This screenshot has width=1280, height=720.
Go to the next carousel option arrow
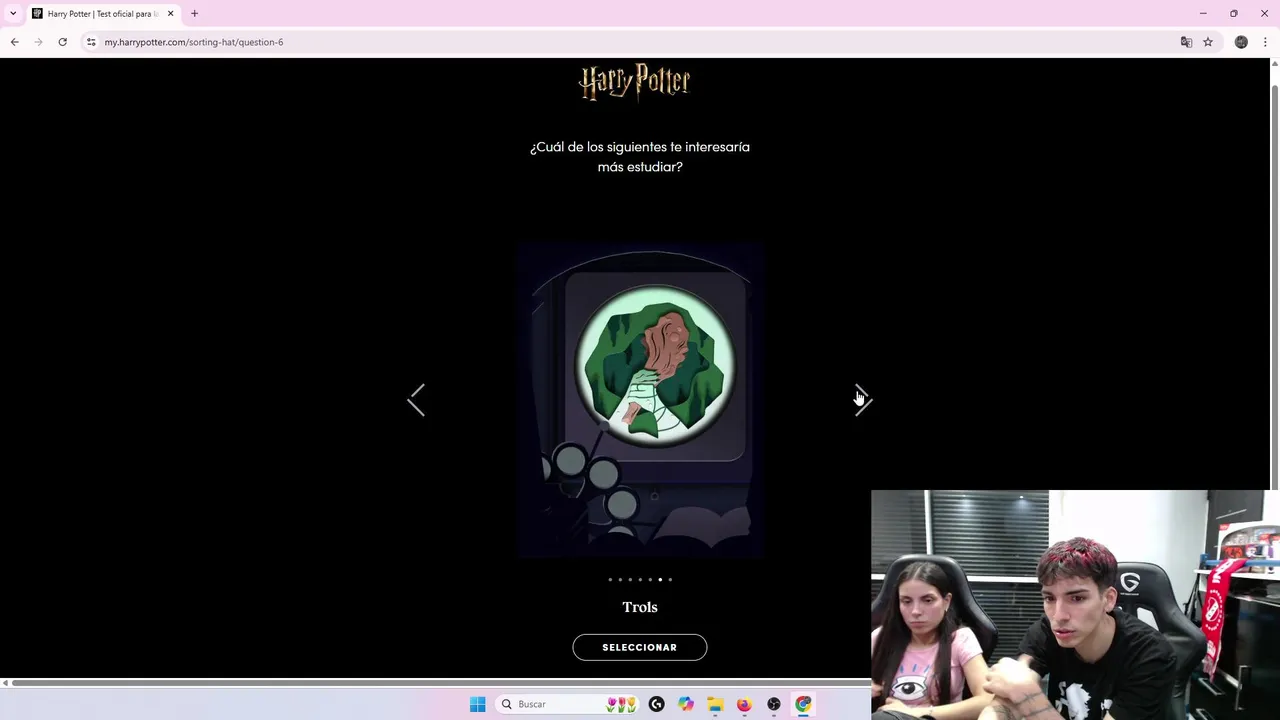click(863, 400)
